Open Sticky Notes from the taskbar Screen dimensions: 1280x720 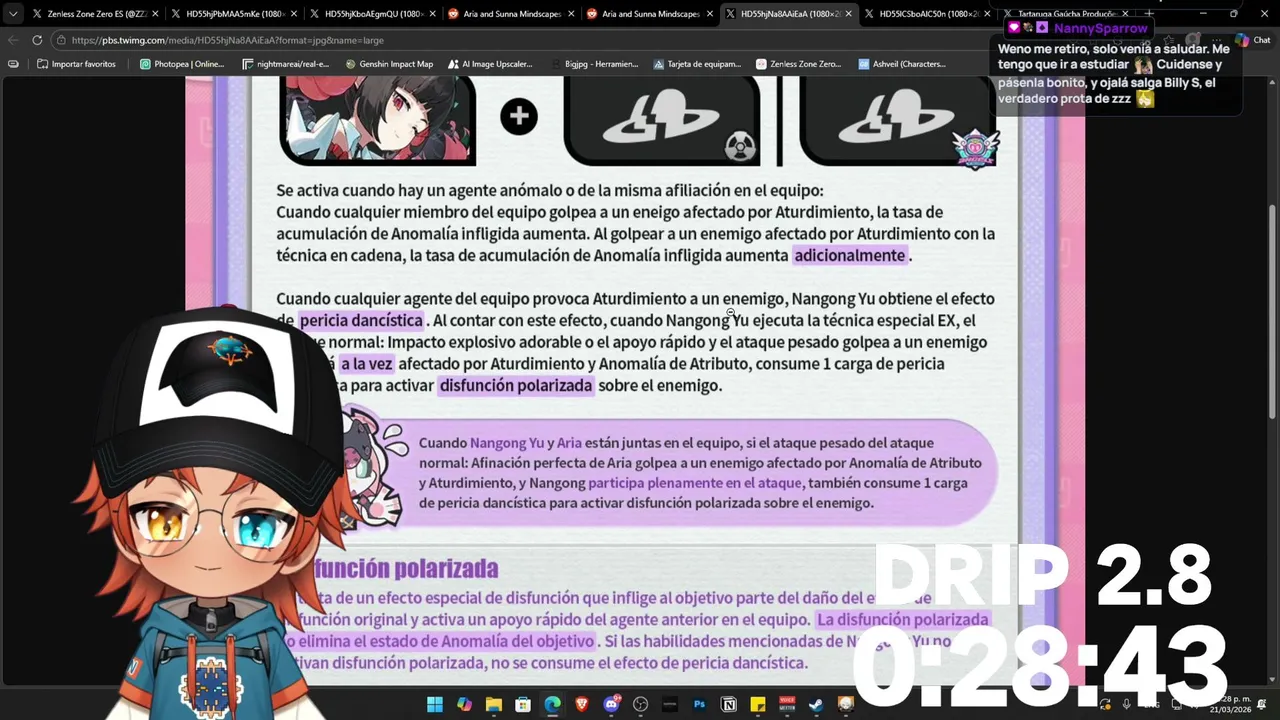(x=758, y=704)
